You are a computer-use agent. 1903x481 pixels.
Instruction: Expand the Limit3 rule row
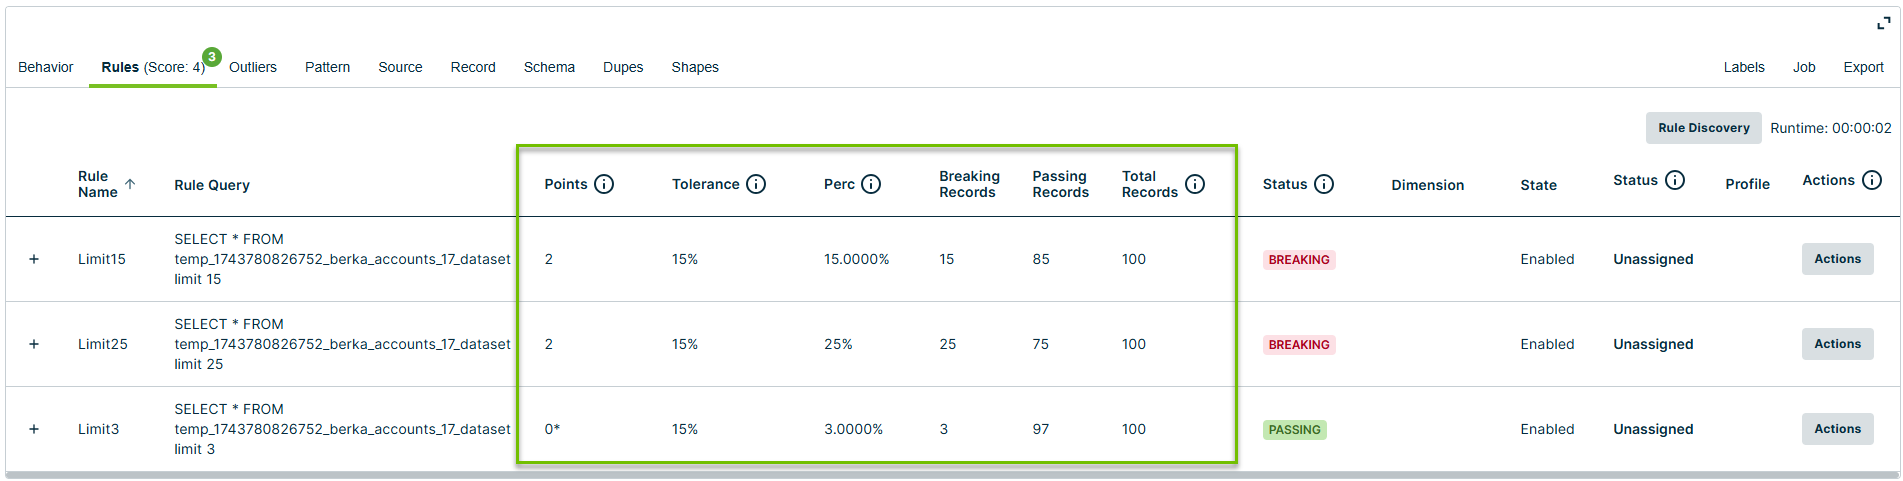pos(34,429)
